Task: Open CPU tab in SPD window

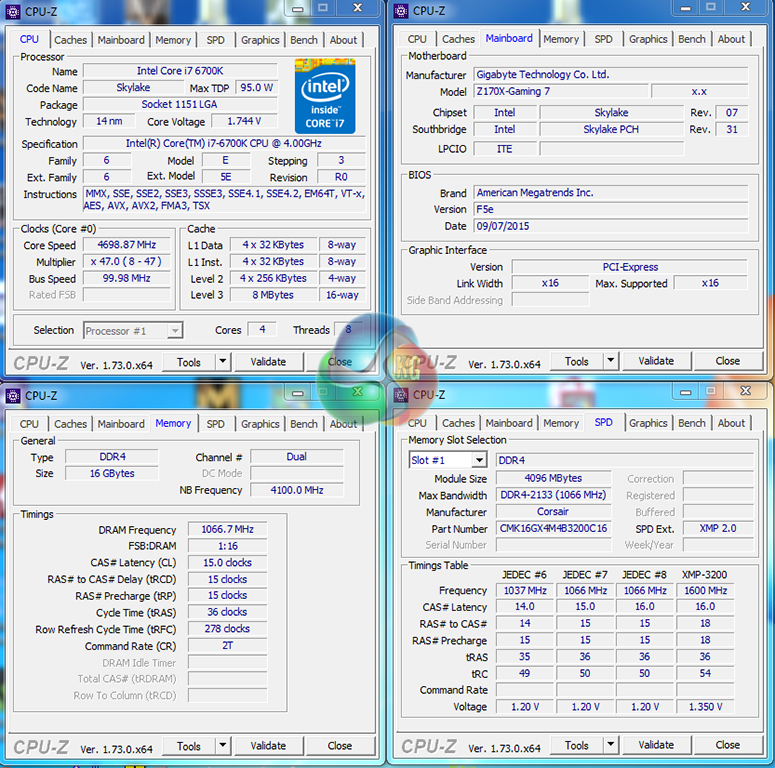Action: tap(417, 423)
